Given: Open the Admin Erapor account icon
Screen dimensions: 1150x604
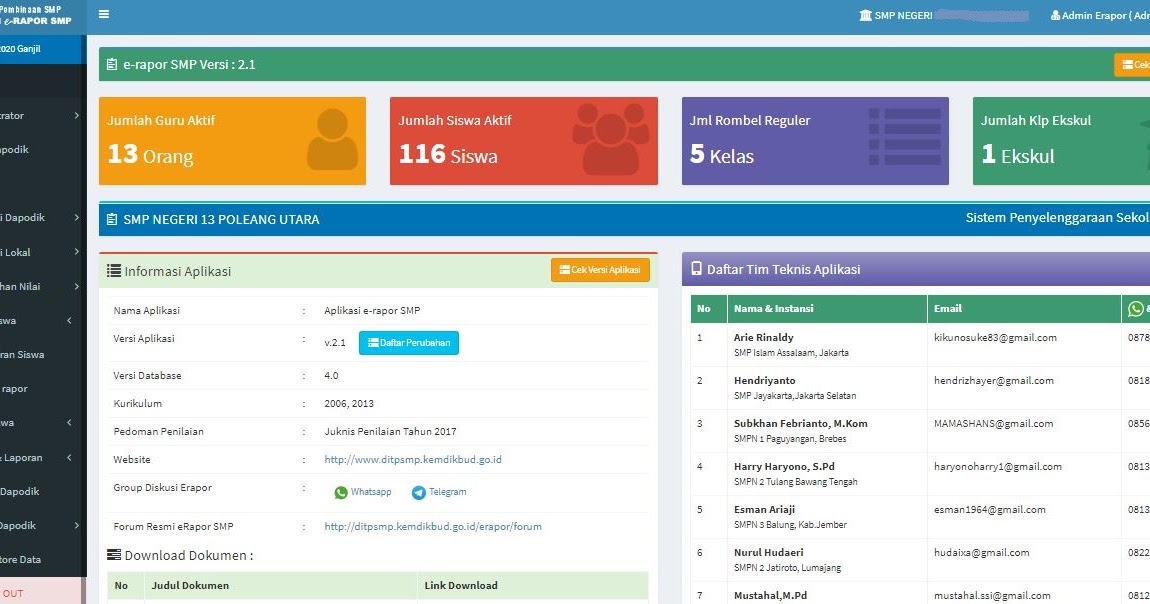Looking at the screenshot, I should 1055,14.
